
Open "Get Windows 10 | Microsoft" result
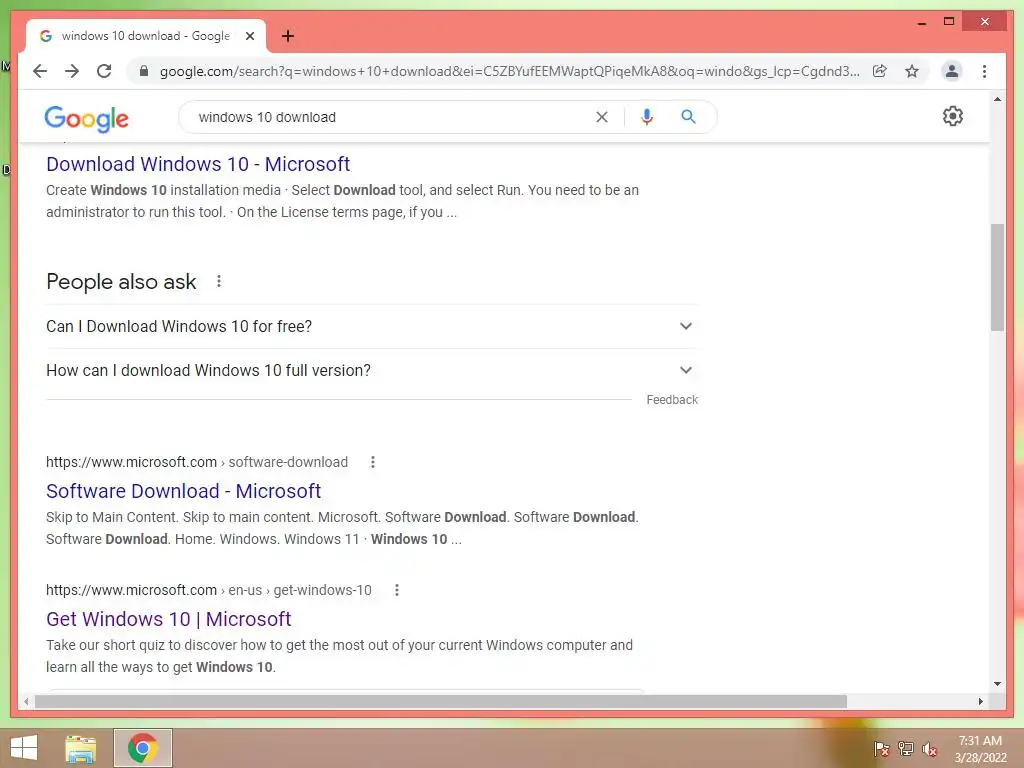pyautogui.click(x=168, y=619)
